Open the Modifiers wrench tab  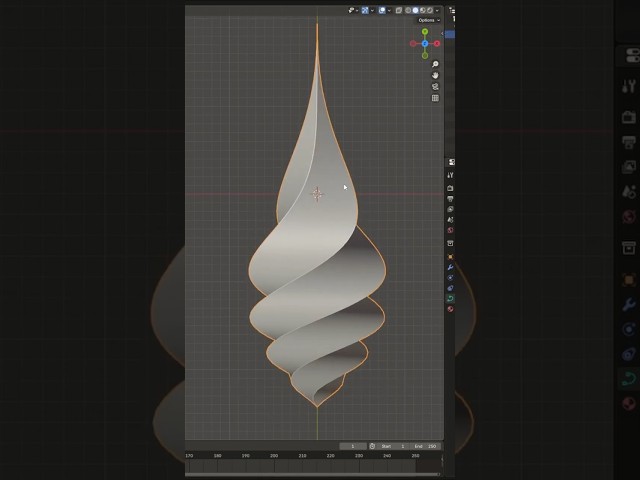tap(450, 267)
